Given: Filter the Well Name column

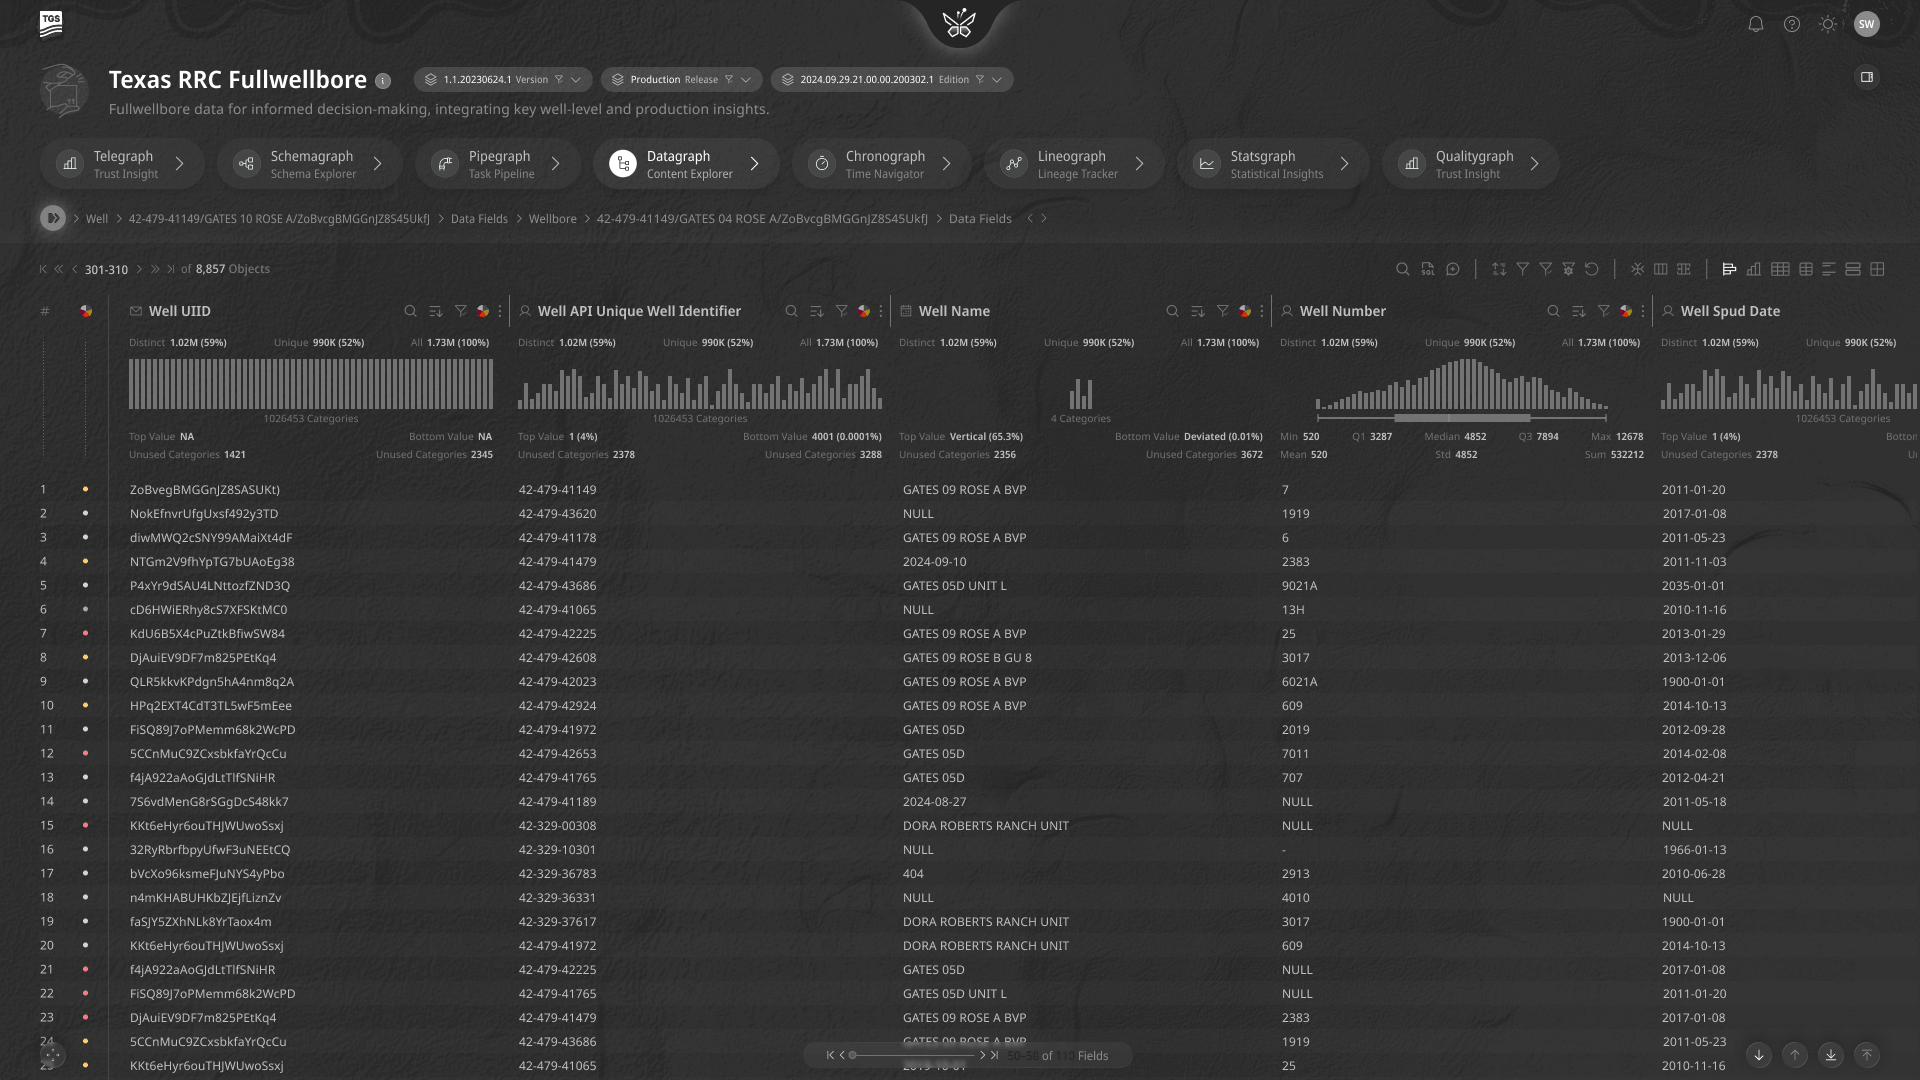Looking at the screenshot, I should (1222, 311).
